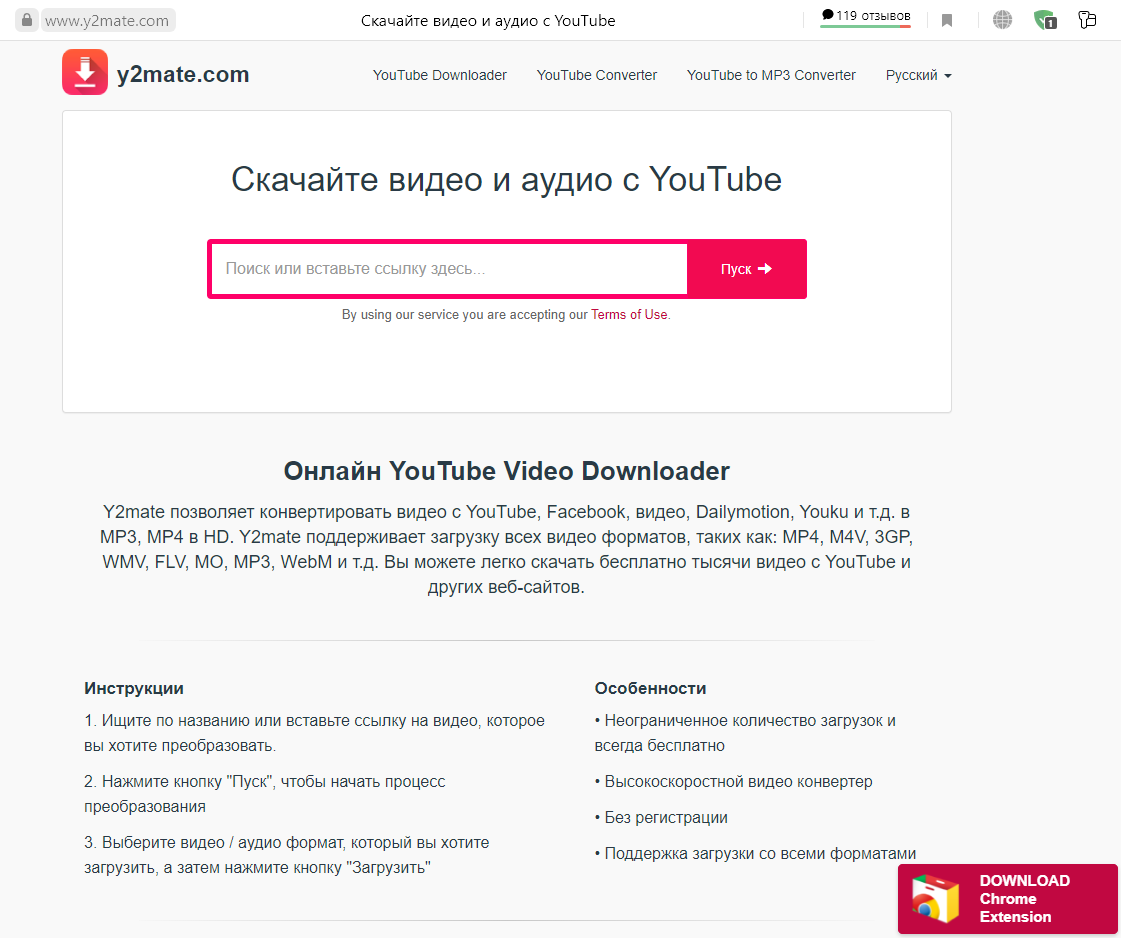
Task: Click the Chrome store icon in banner
Action: [x=934, y=898]
